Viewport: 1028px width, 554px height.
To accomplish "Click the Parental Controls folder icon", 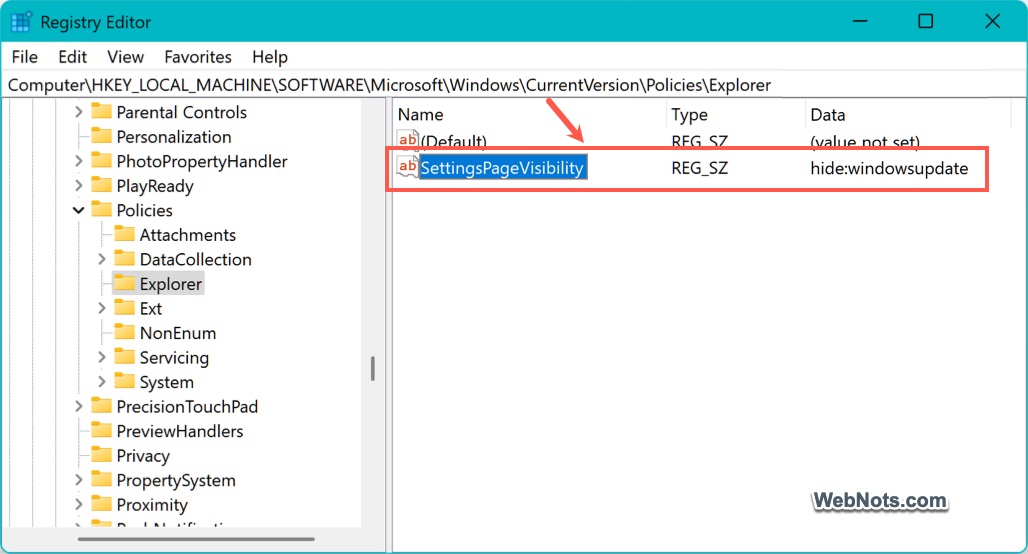I will [x=101, y=111].
